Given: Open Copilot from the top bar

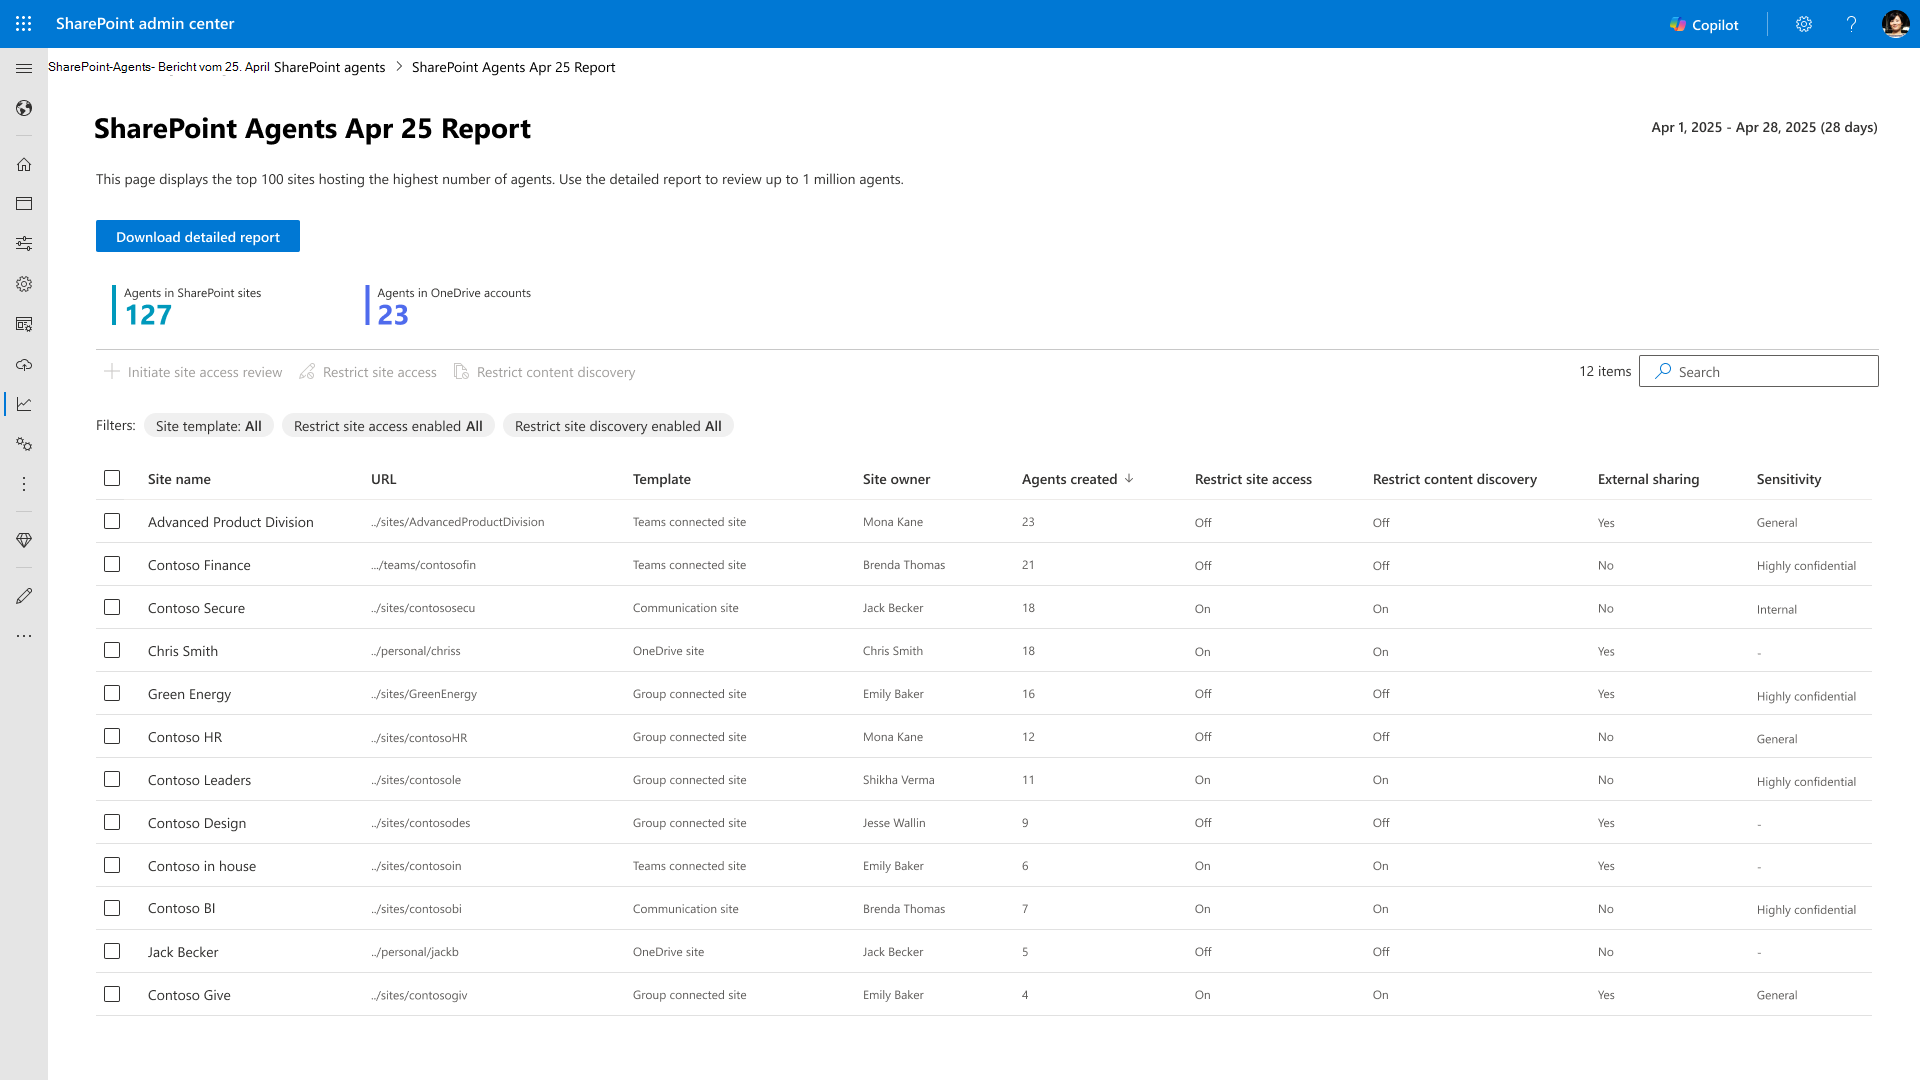Looking at the screenshot, I should [x=1704, y=24].
